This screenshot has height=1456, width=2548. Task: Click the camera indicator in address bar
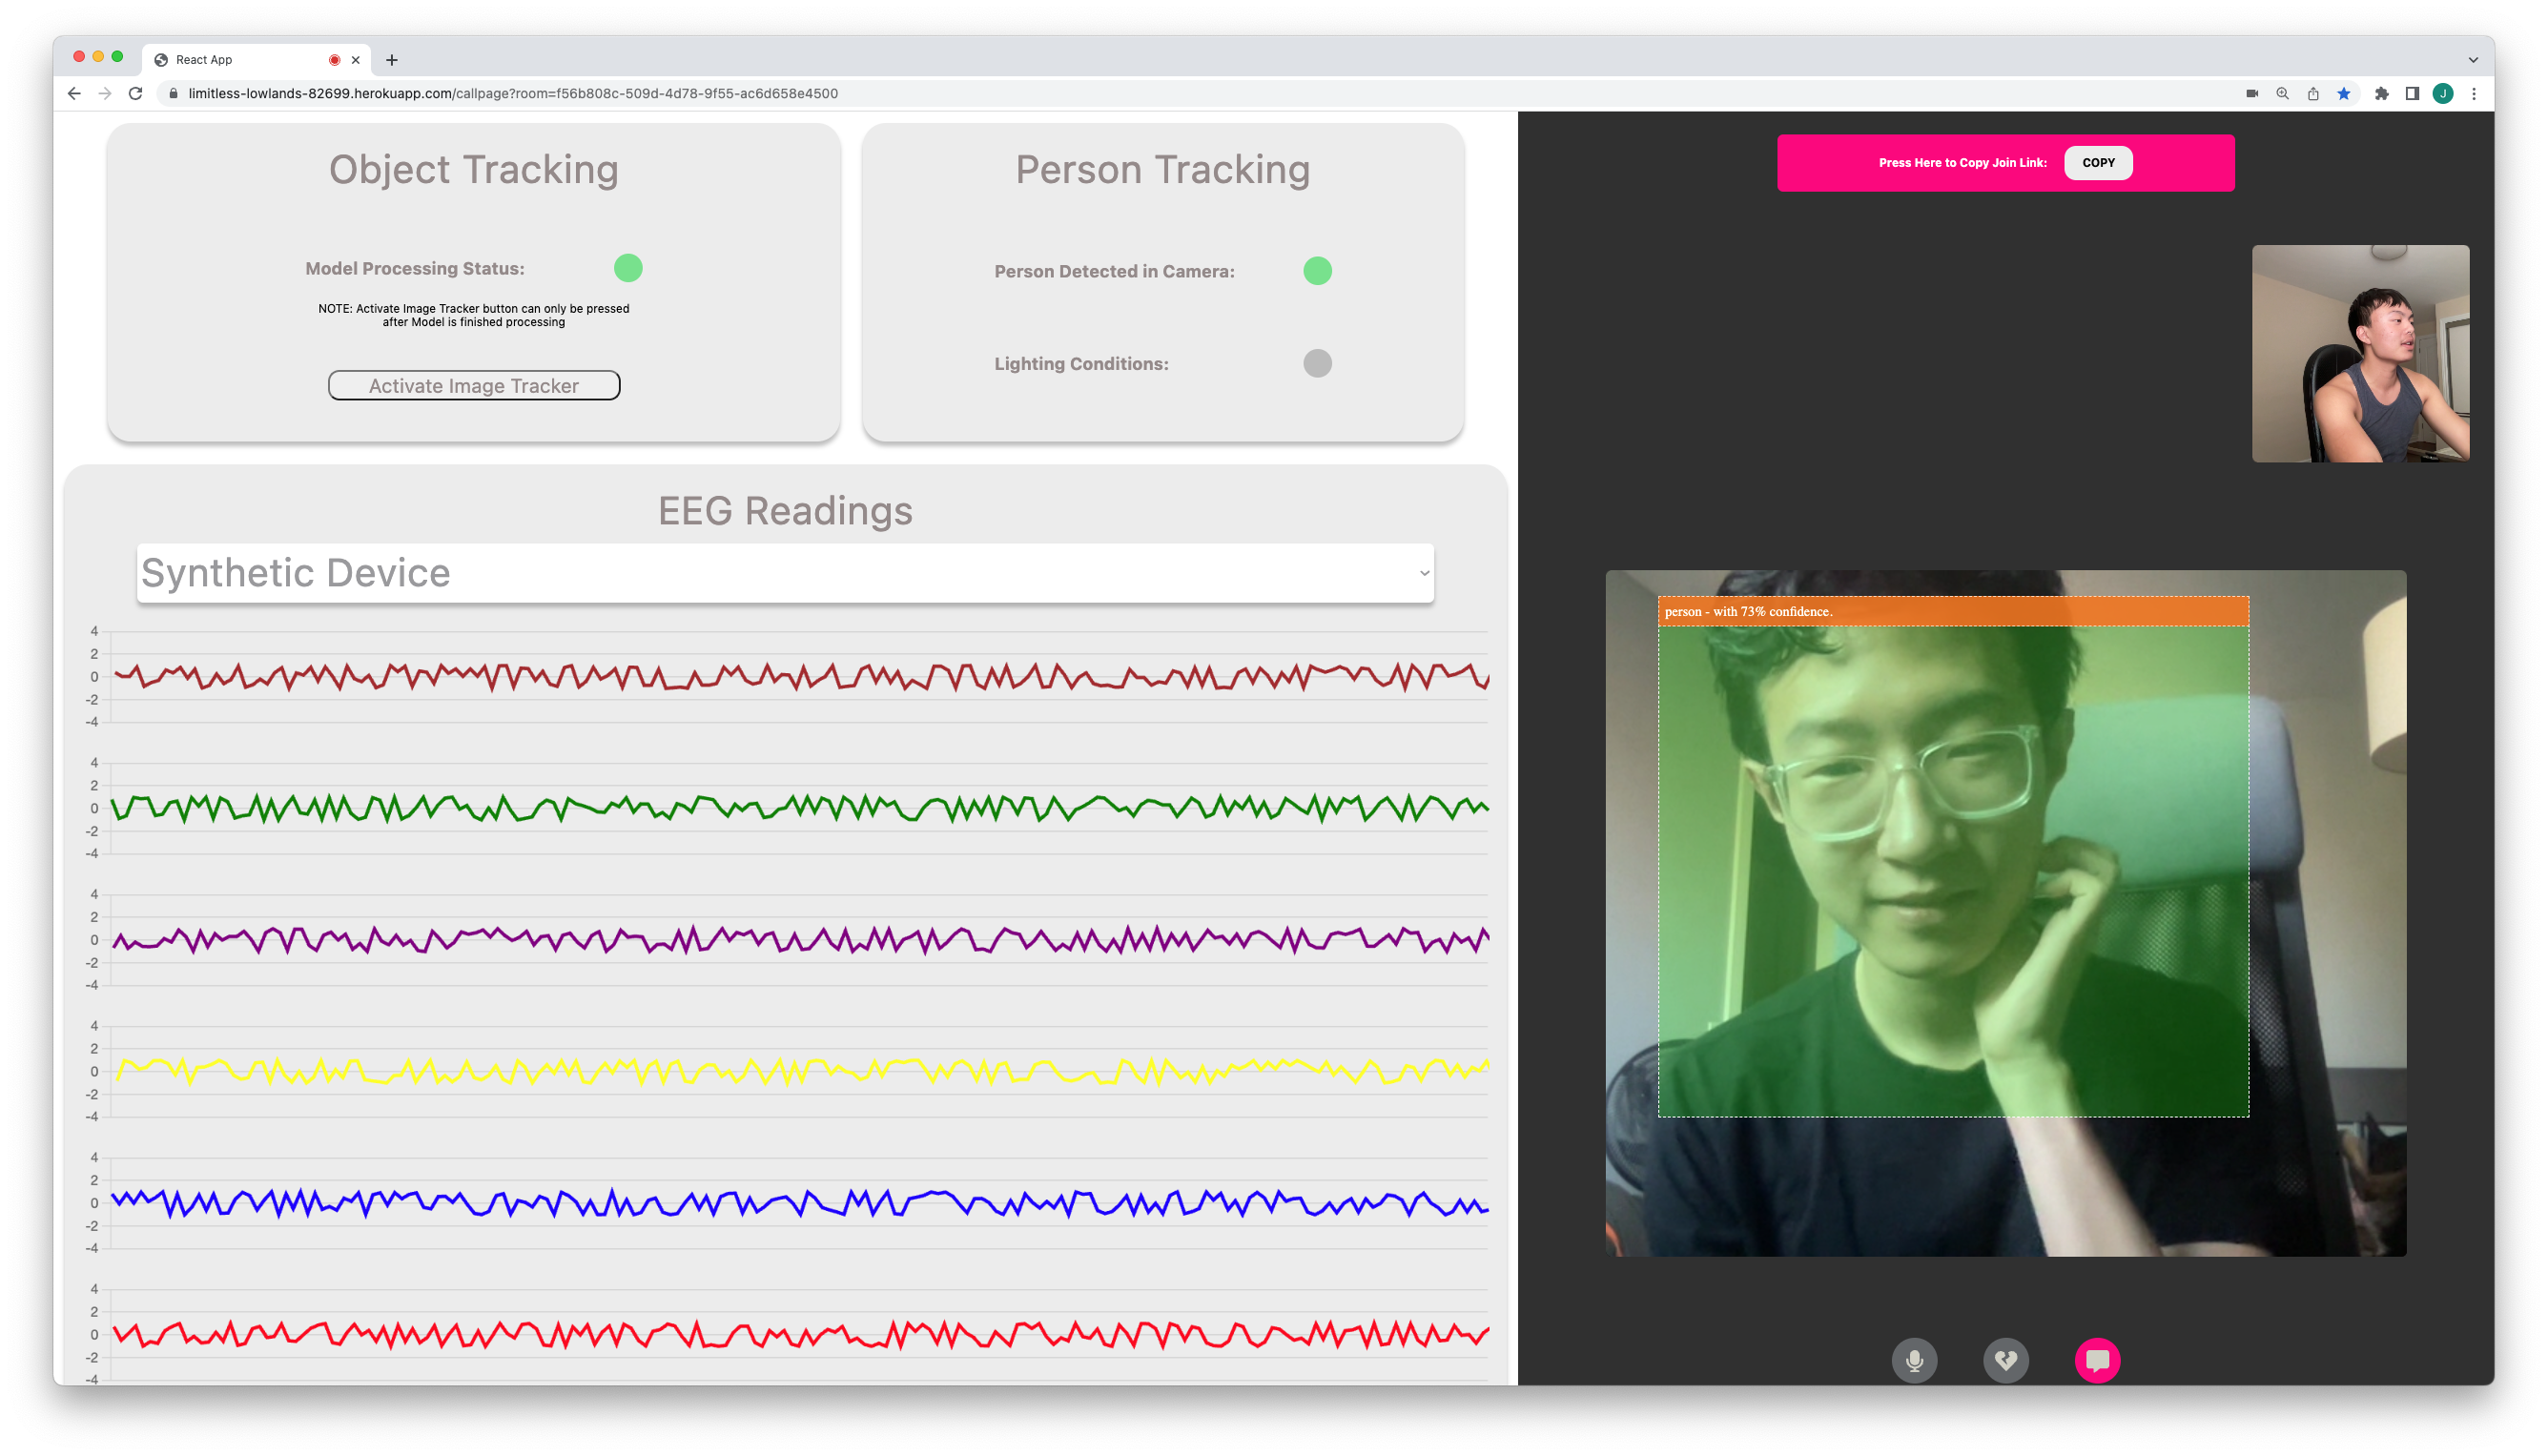2252,93
